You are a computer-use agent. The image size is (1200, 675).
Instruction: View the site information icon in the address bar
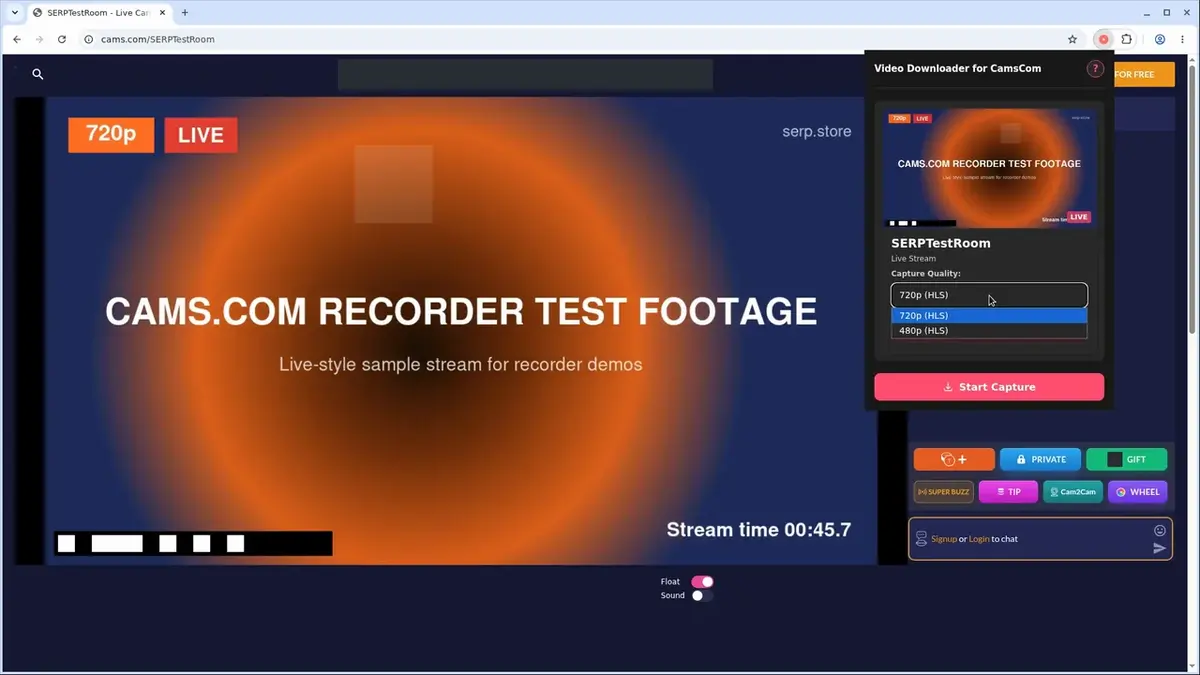tap(88, 39)
